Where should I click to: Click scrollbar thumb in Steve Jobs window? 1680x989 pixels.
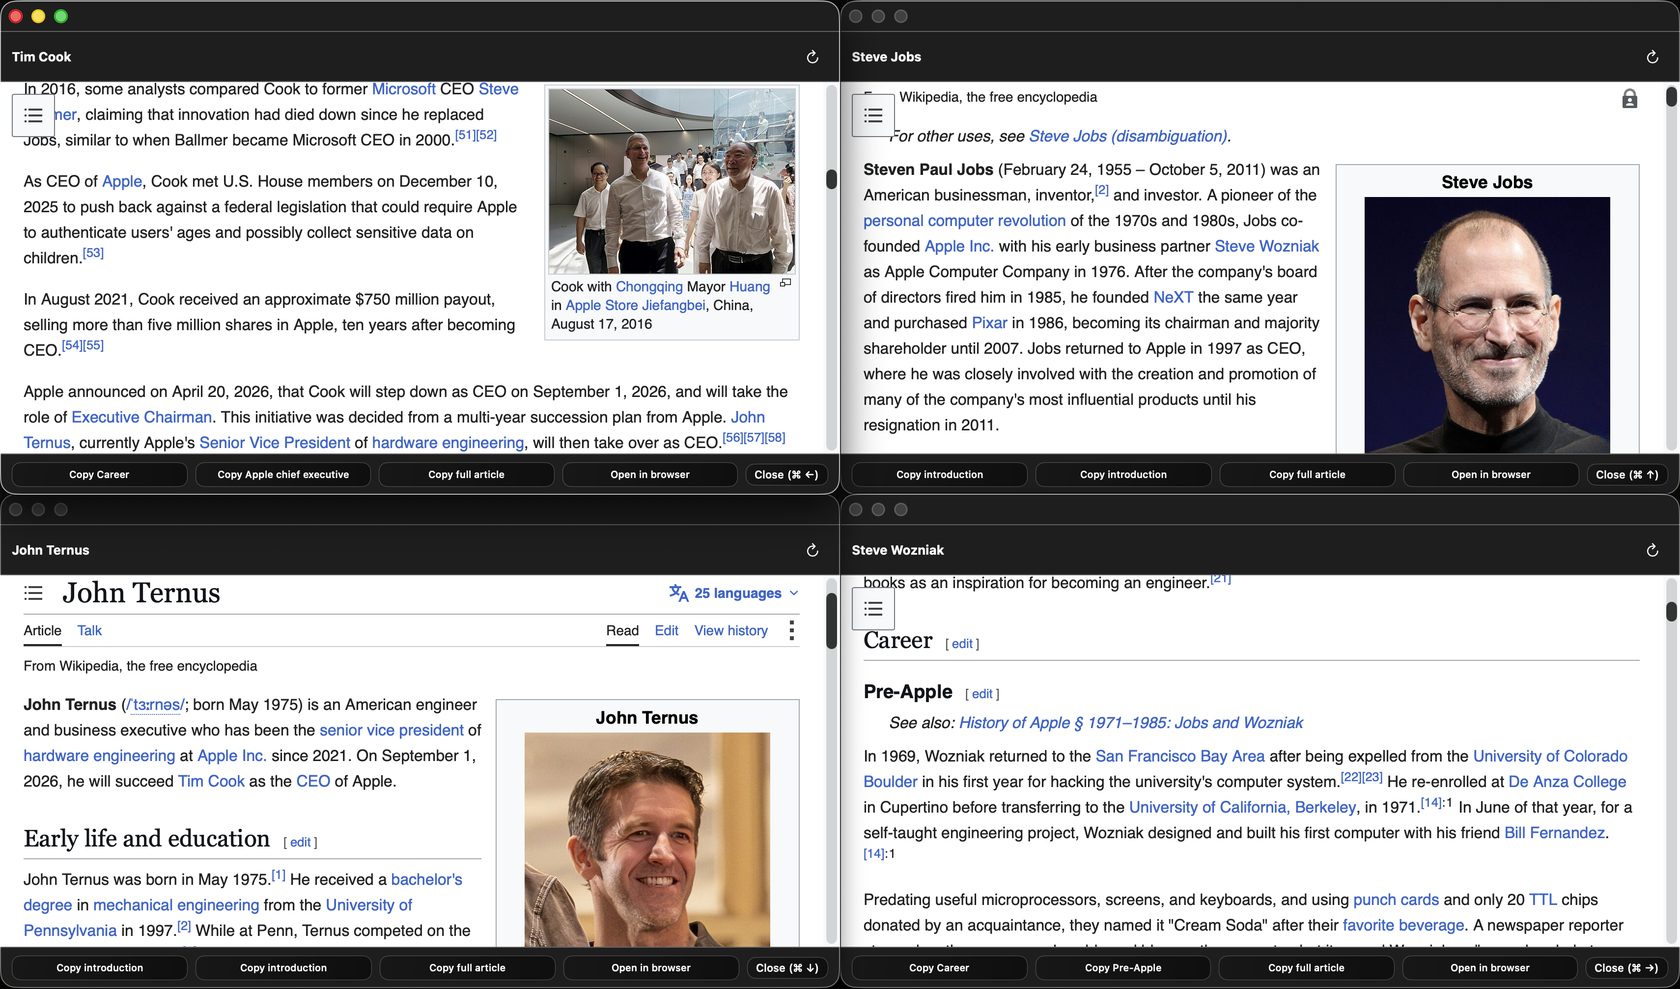point(1671,97)
